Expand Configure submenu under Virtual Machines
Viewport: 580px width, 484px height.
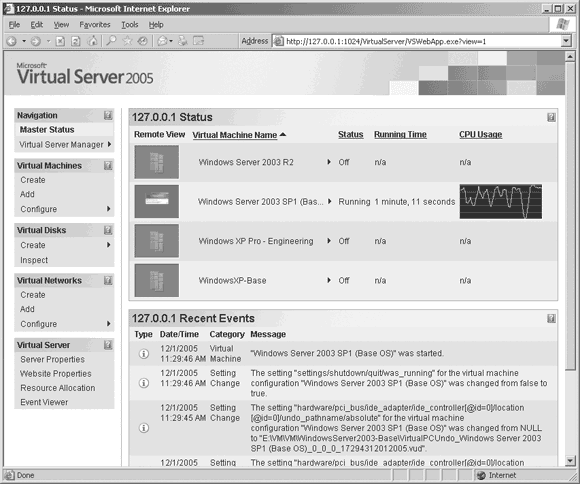pos(108,209)
